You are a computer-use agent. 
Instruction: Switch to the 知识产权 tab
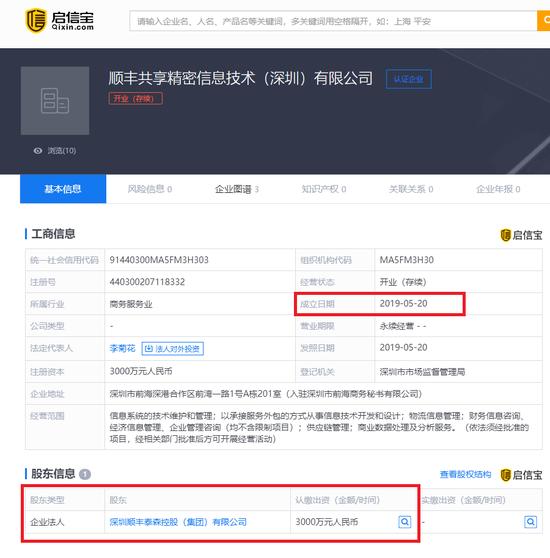click(x=324, y=189)
